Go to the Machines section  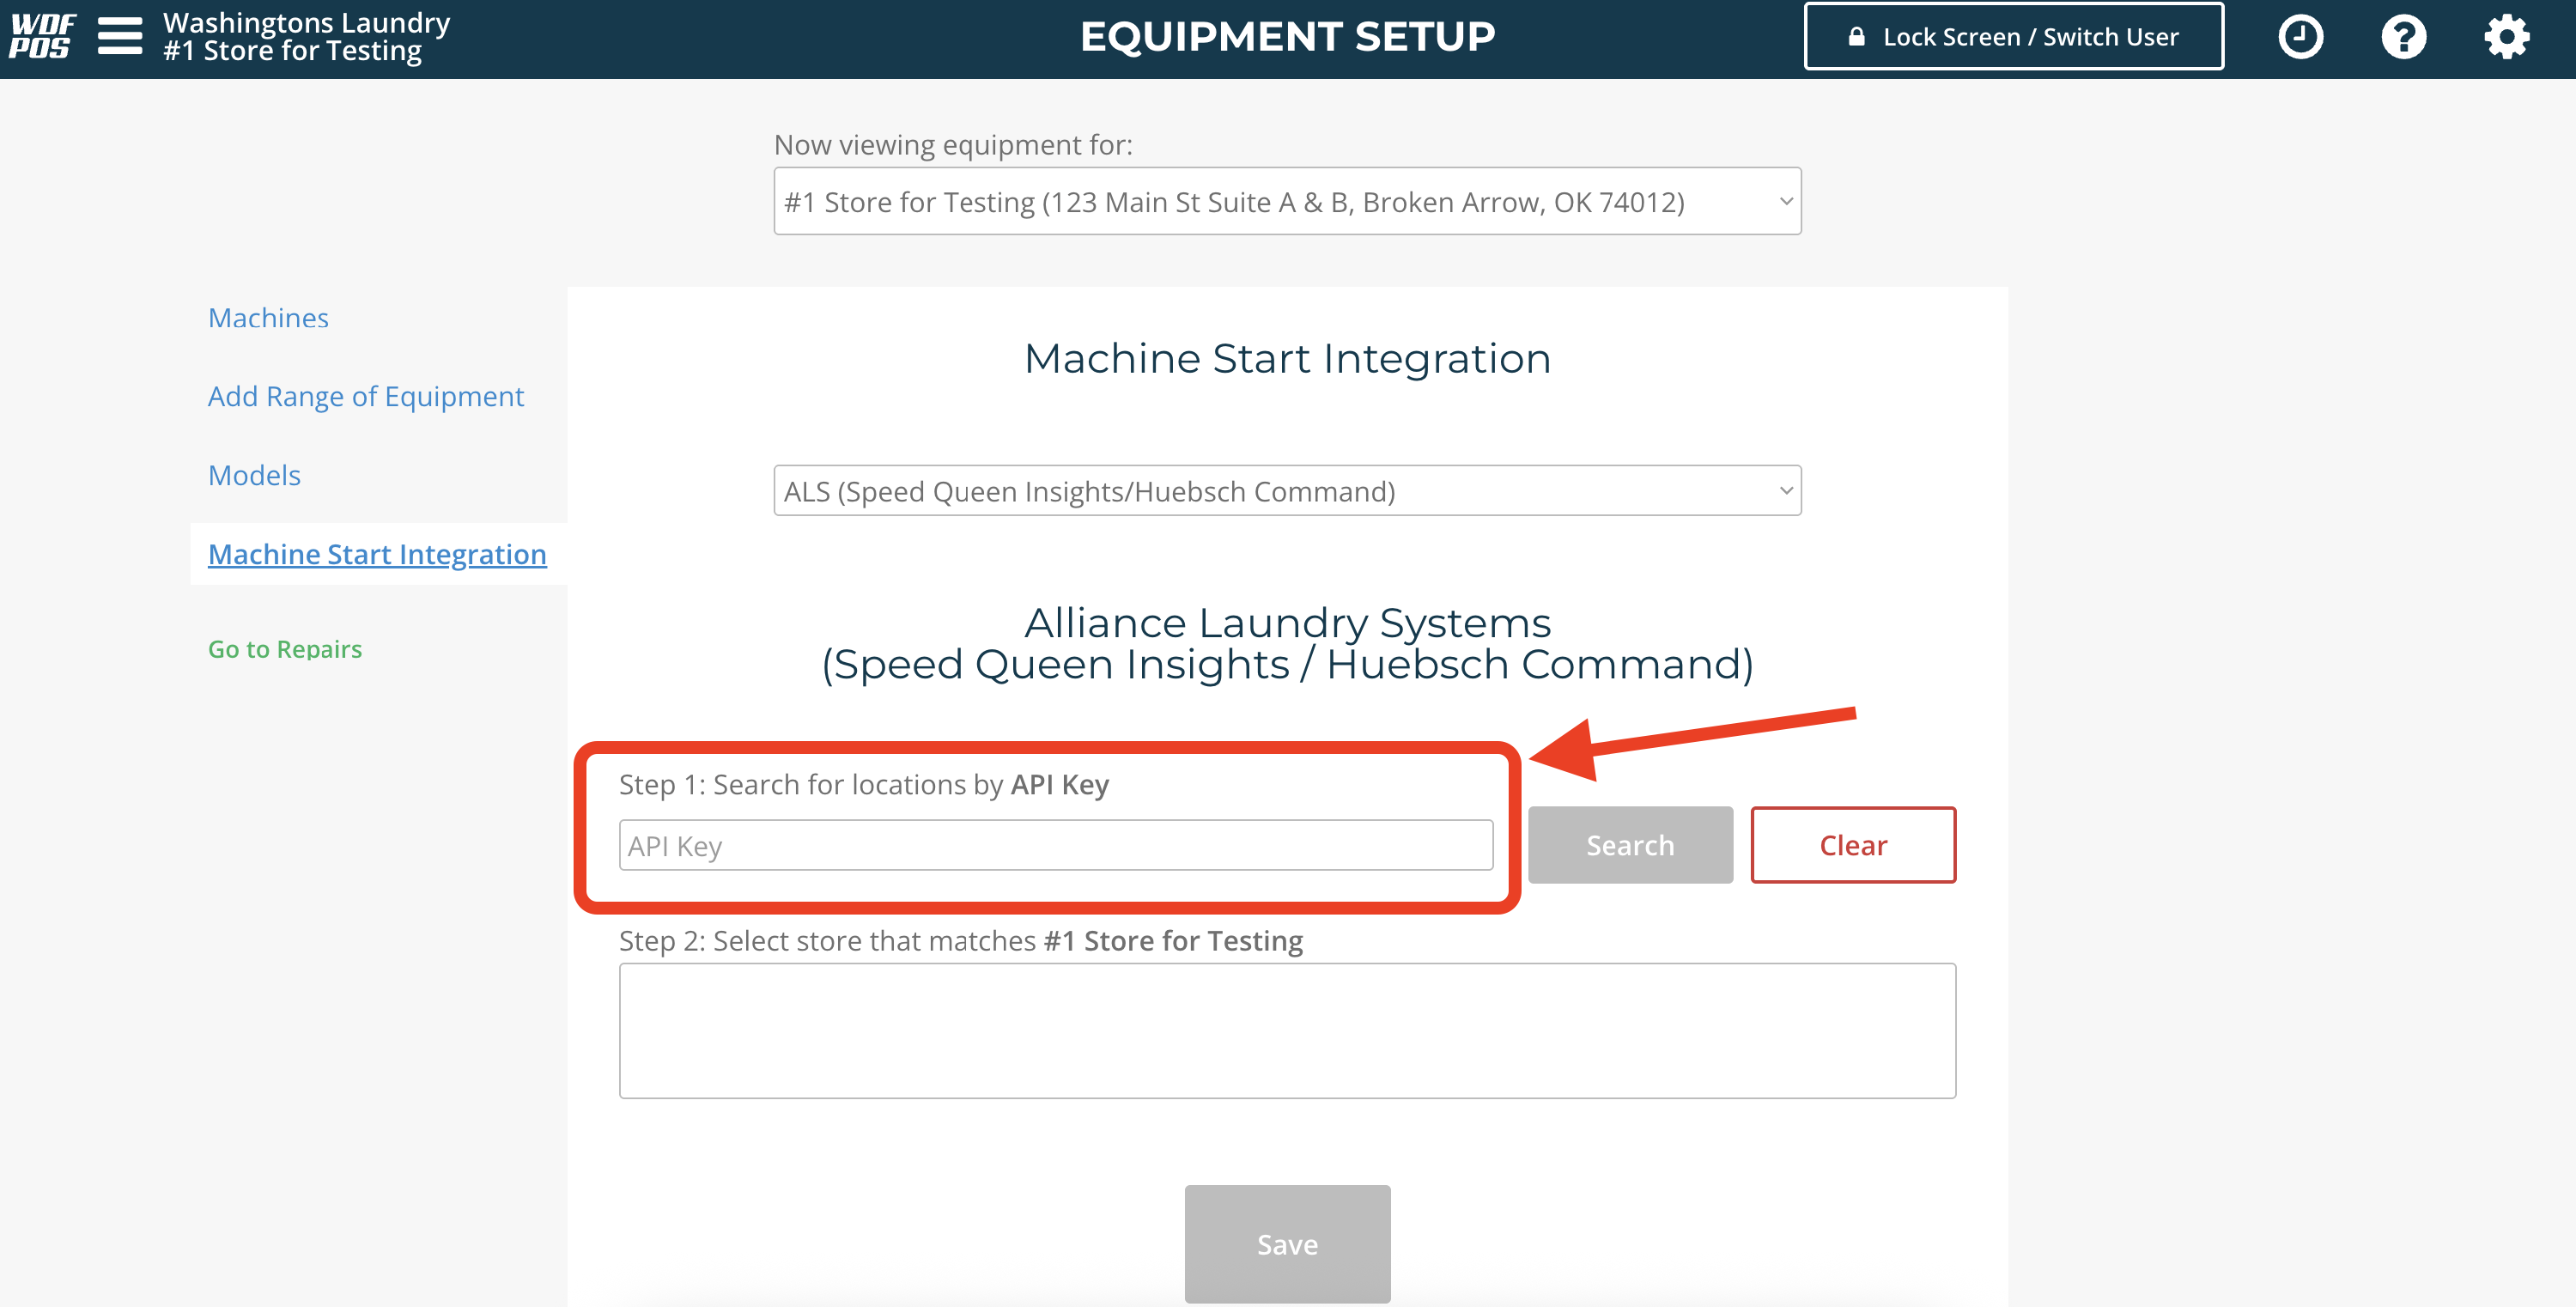pos(268,318)
